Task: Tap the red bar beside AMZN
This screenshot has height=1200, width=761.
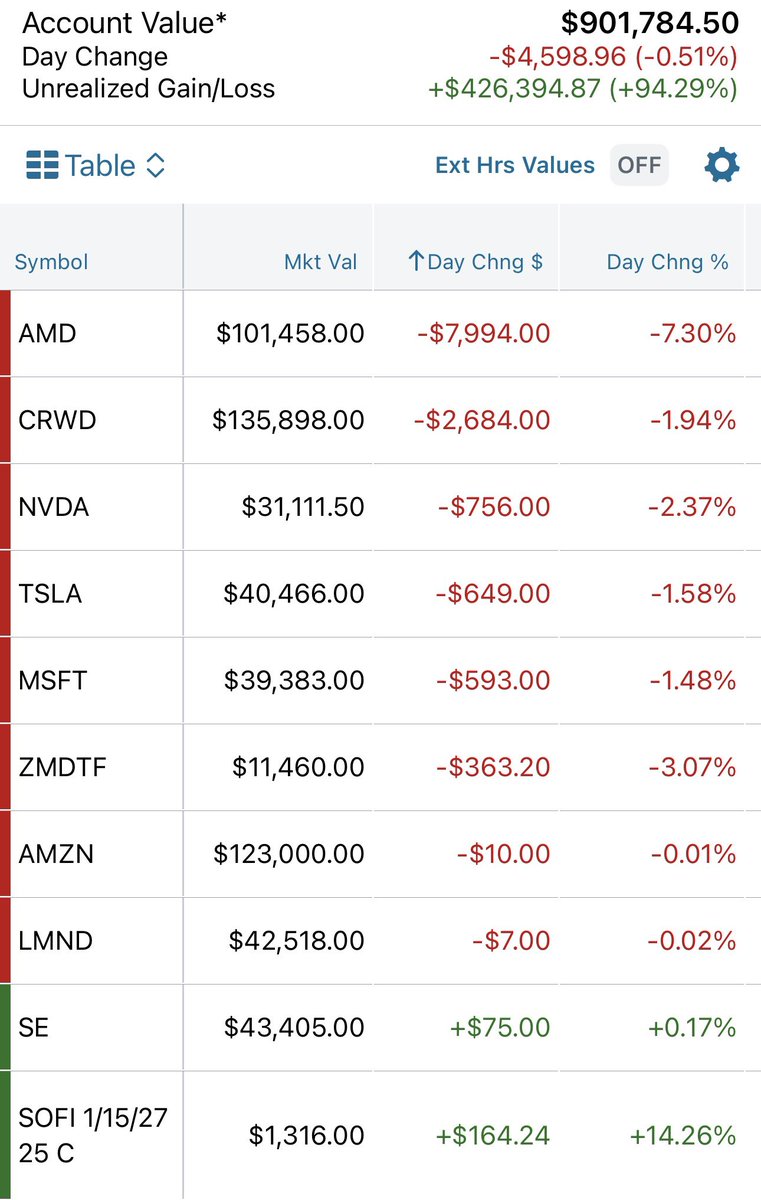Action: click(5, 854)
